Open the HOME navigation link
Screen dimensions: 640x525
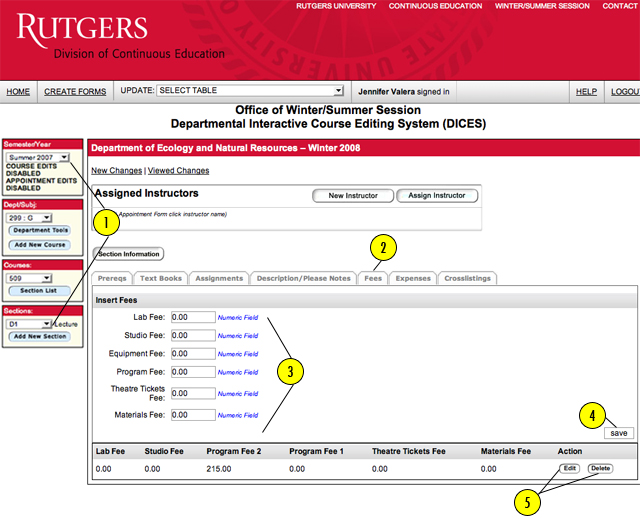[18, 92]
